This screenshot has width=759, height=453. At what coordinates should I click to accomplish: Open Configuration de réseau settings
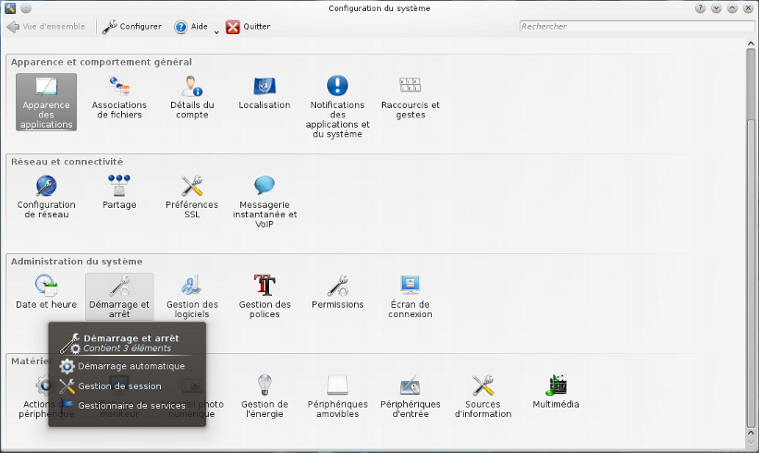tap(46, 197)
